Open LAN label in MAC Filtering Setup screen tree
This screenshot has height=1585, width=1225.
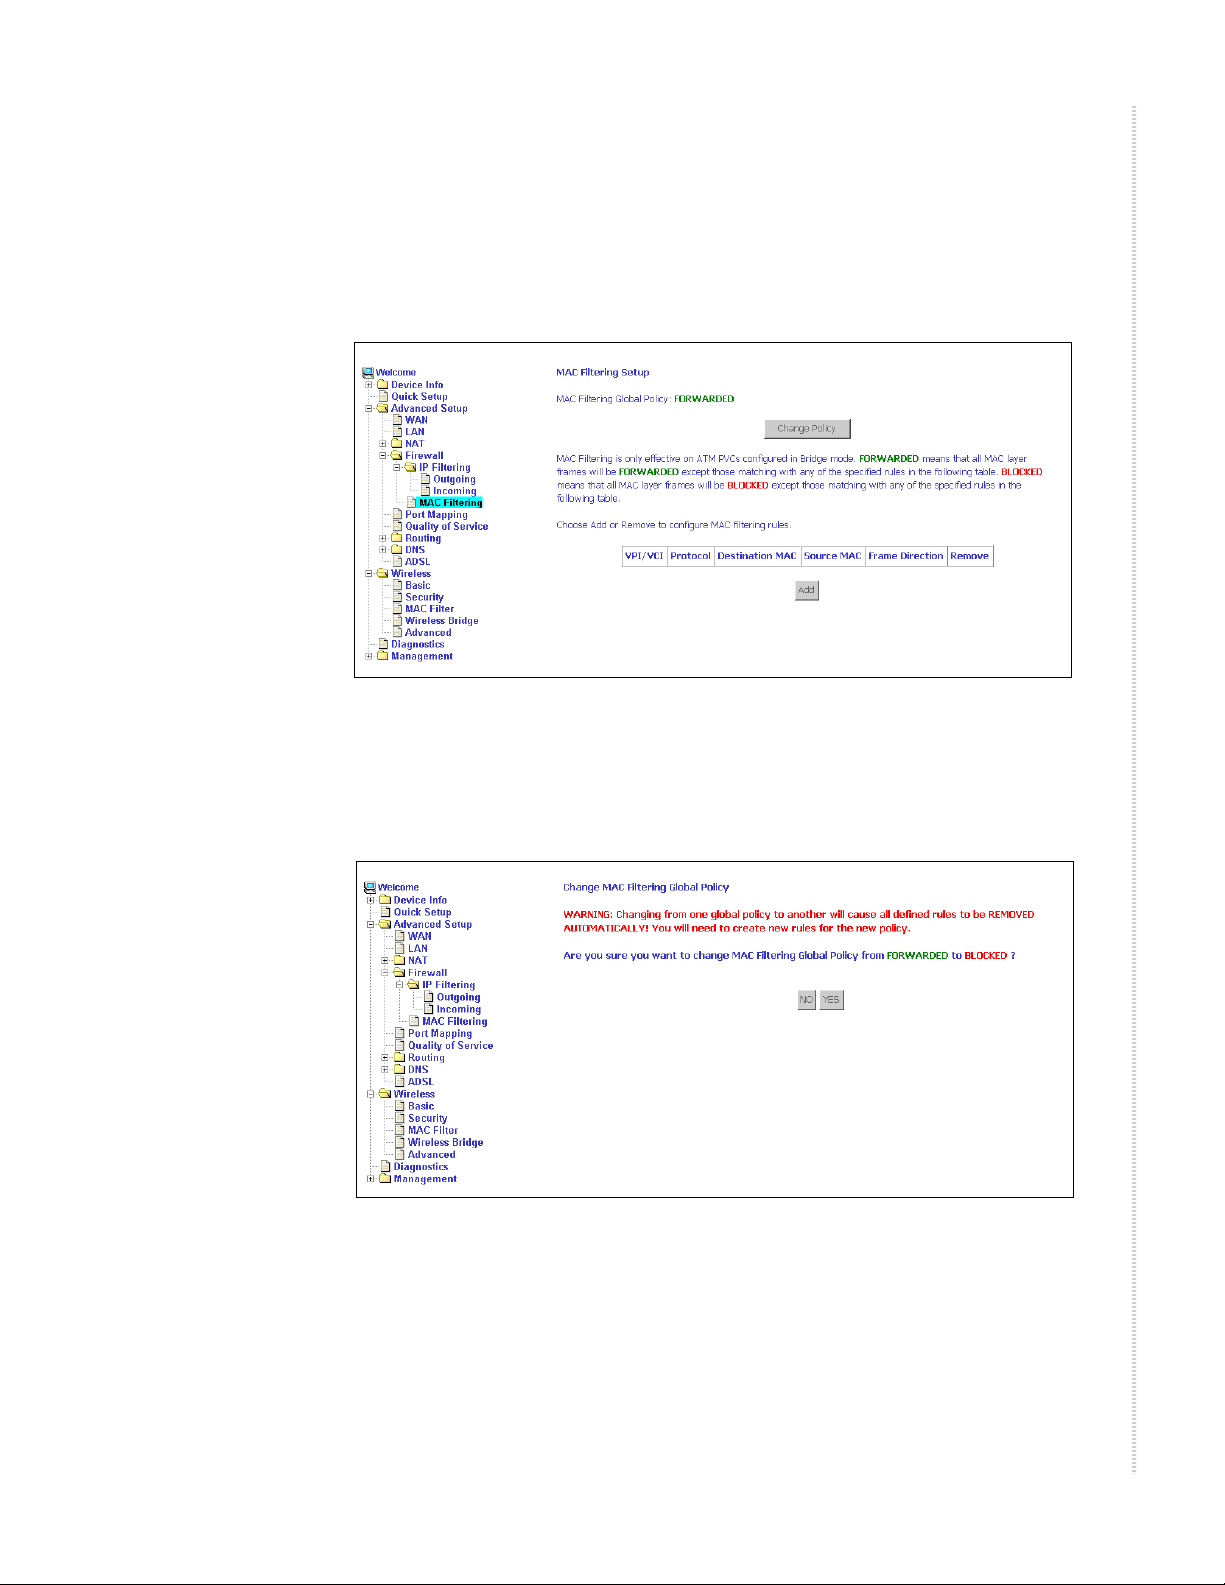(415, 432)
